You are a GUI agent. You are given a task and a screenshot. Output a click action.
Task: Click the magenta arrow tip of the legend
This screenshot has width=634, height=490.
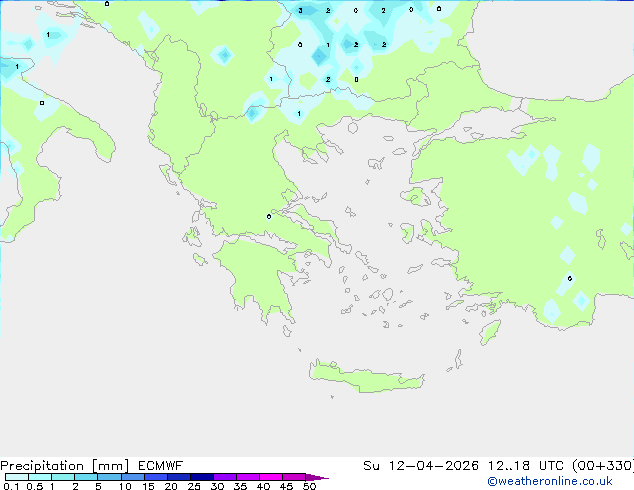(x=322, y=478)
